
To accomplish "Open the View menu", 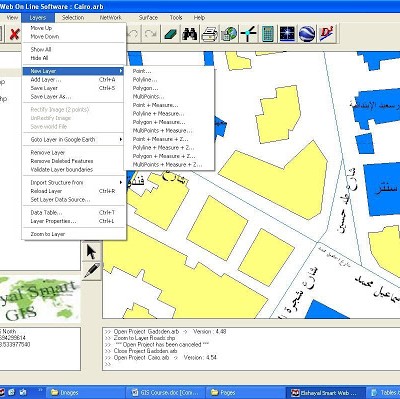I will pyautogui.click(x=12, y=18).
